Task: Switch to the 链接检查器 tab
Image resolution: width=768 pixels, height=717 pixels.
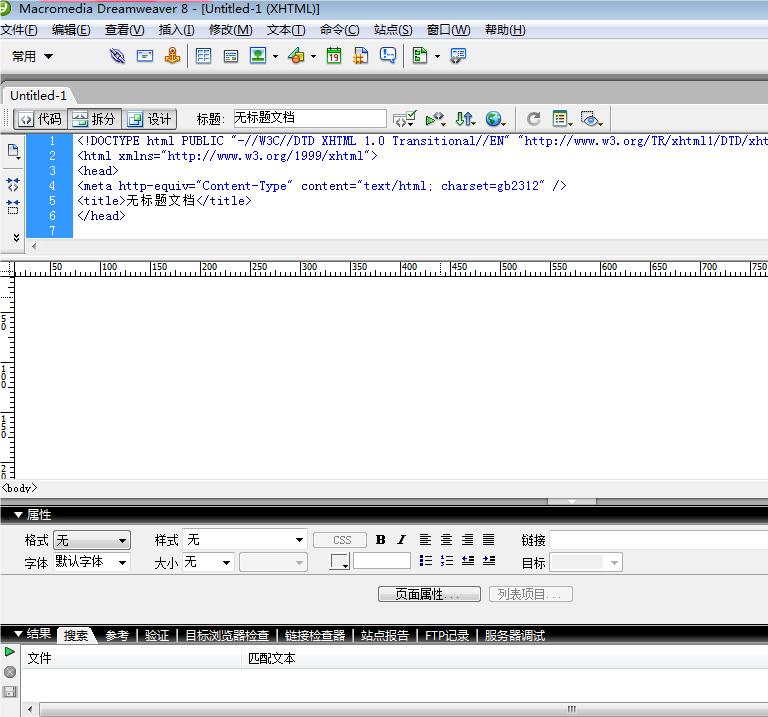Action: coord(315,635)
